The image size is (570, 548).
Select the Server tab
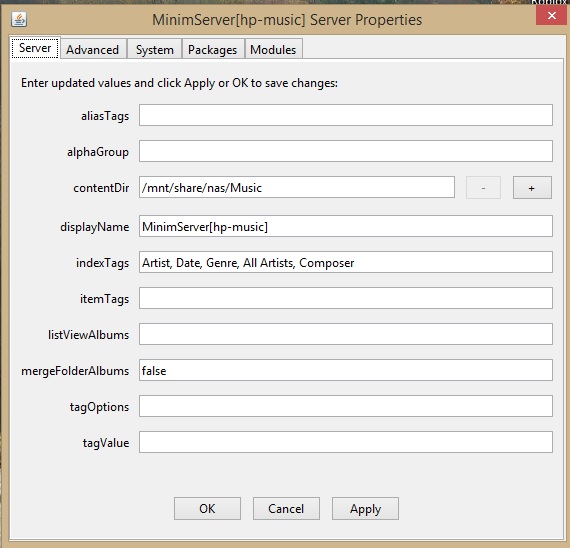tap(35, 48)
